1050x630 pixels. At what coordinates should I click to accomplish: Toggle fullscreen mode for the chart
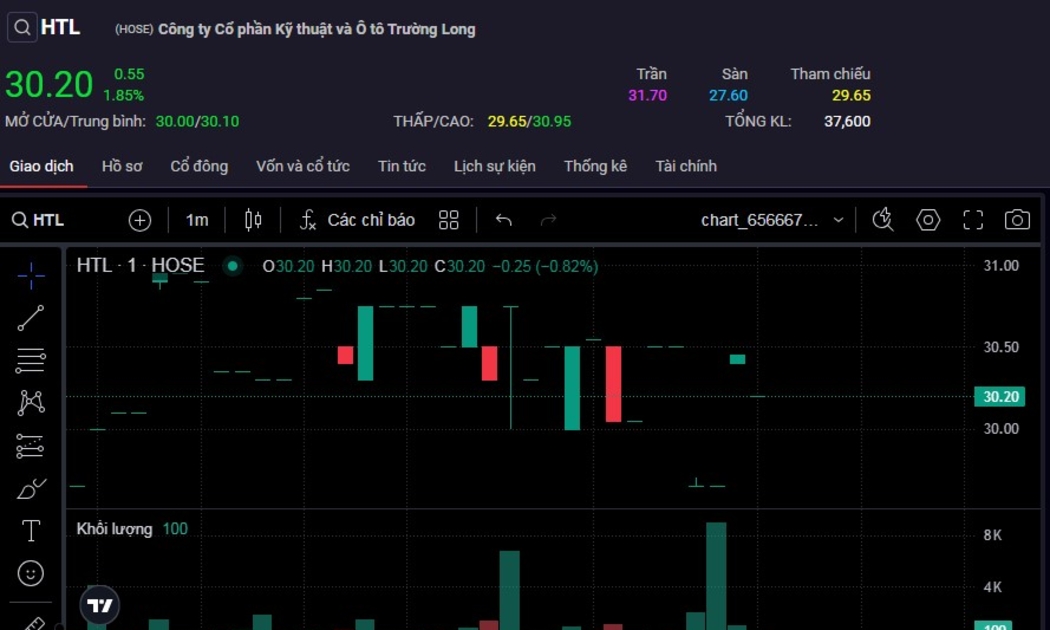973,220
